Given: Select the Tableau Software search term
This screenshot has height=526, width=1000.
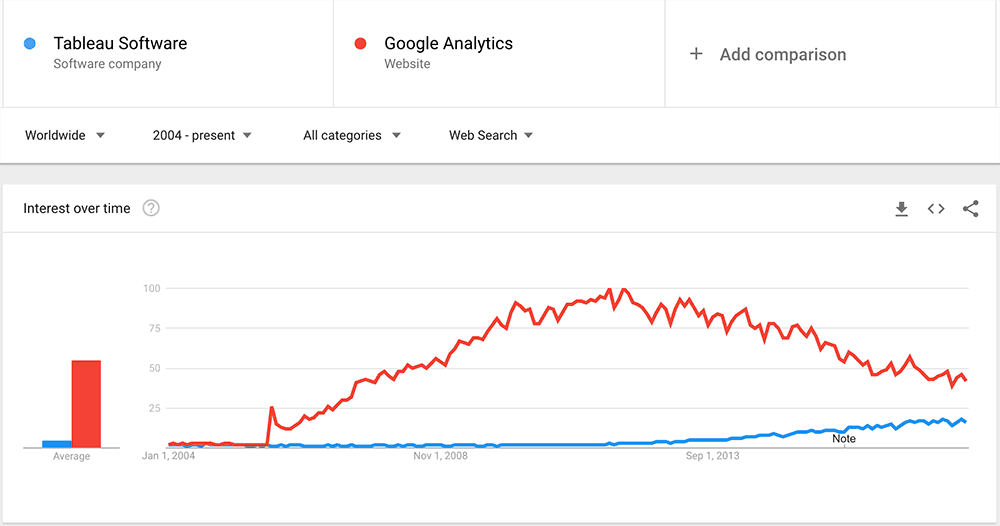Looking at the screenshot, I should tap(121, 43).
